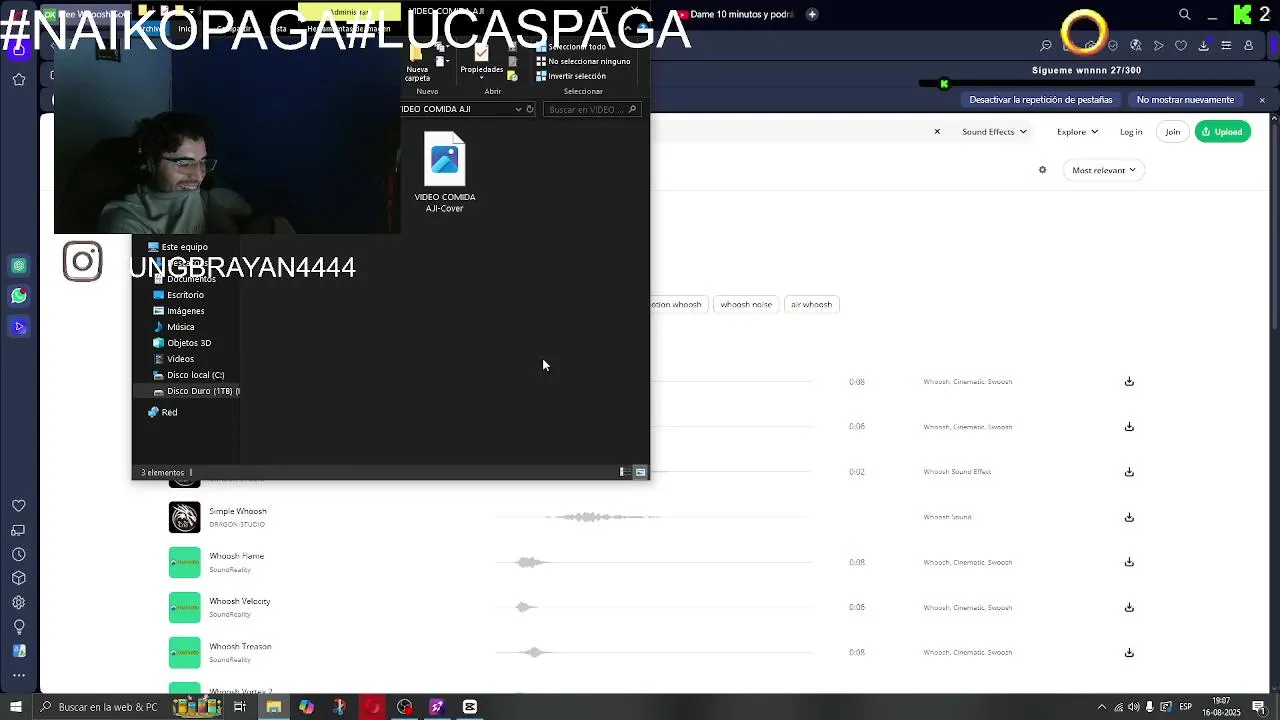
Task: Expand the Explore menu on Pixabay
Action: click(1077, 132)
